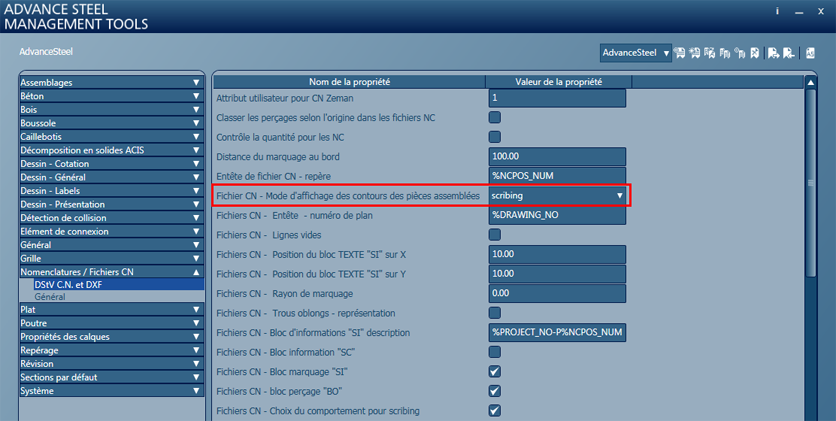Toggle 'Fichiers CN - Lignes vides' checkbox
Viewport: 836px width, 421px height.
495,234
